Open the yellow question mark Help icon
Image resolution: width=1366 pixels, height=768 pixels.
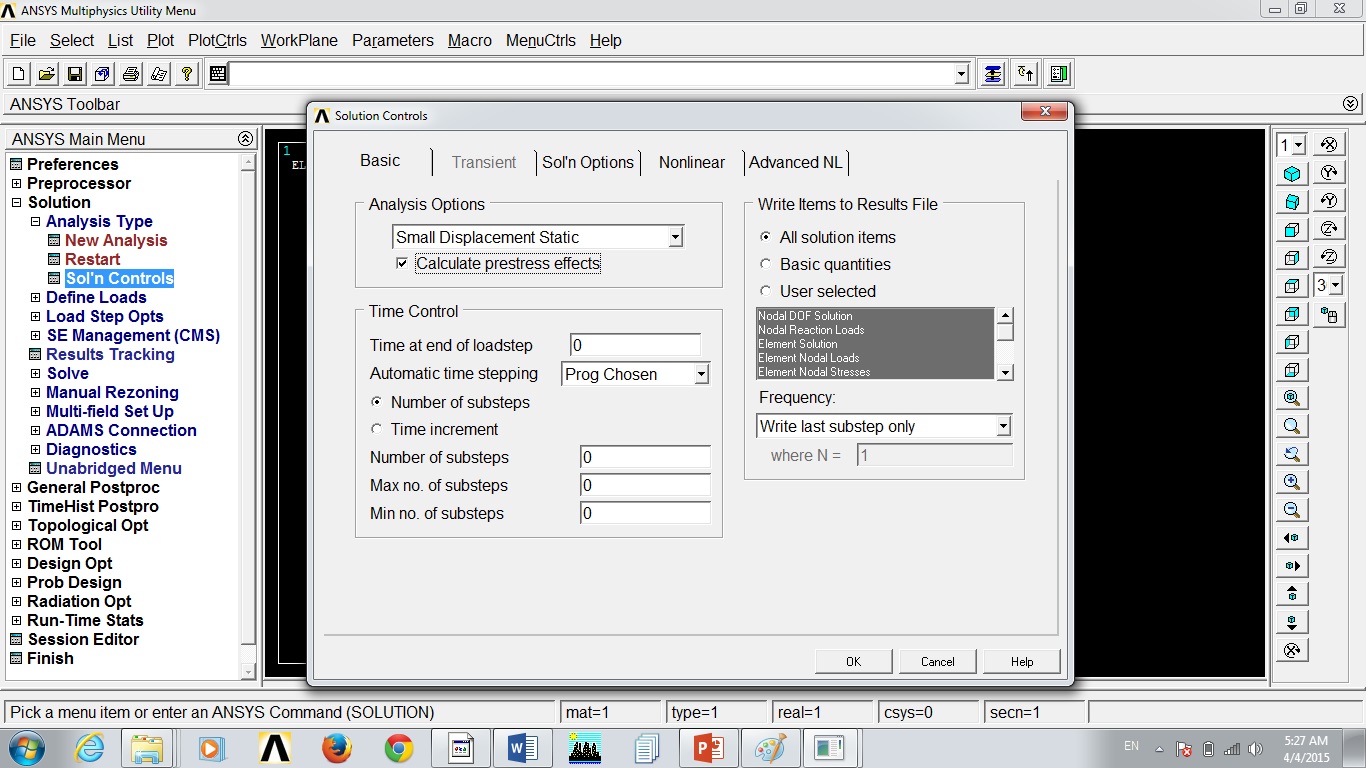tap(186, 74)
